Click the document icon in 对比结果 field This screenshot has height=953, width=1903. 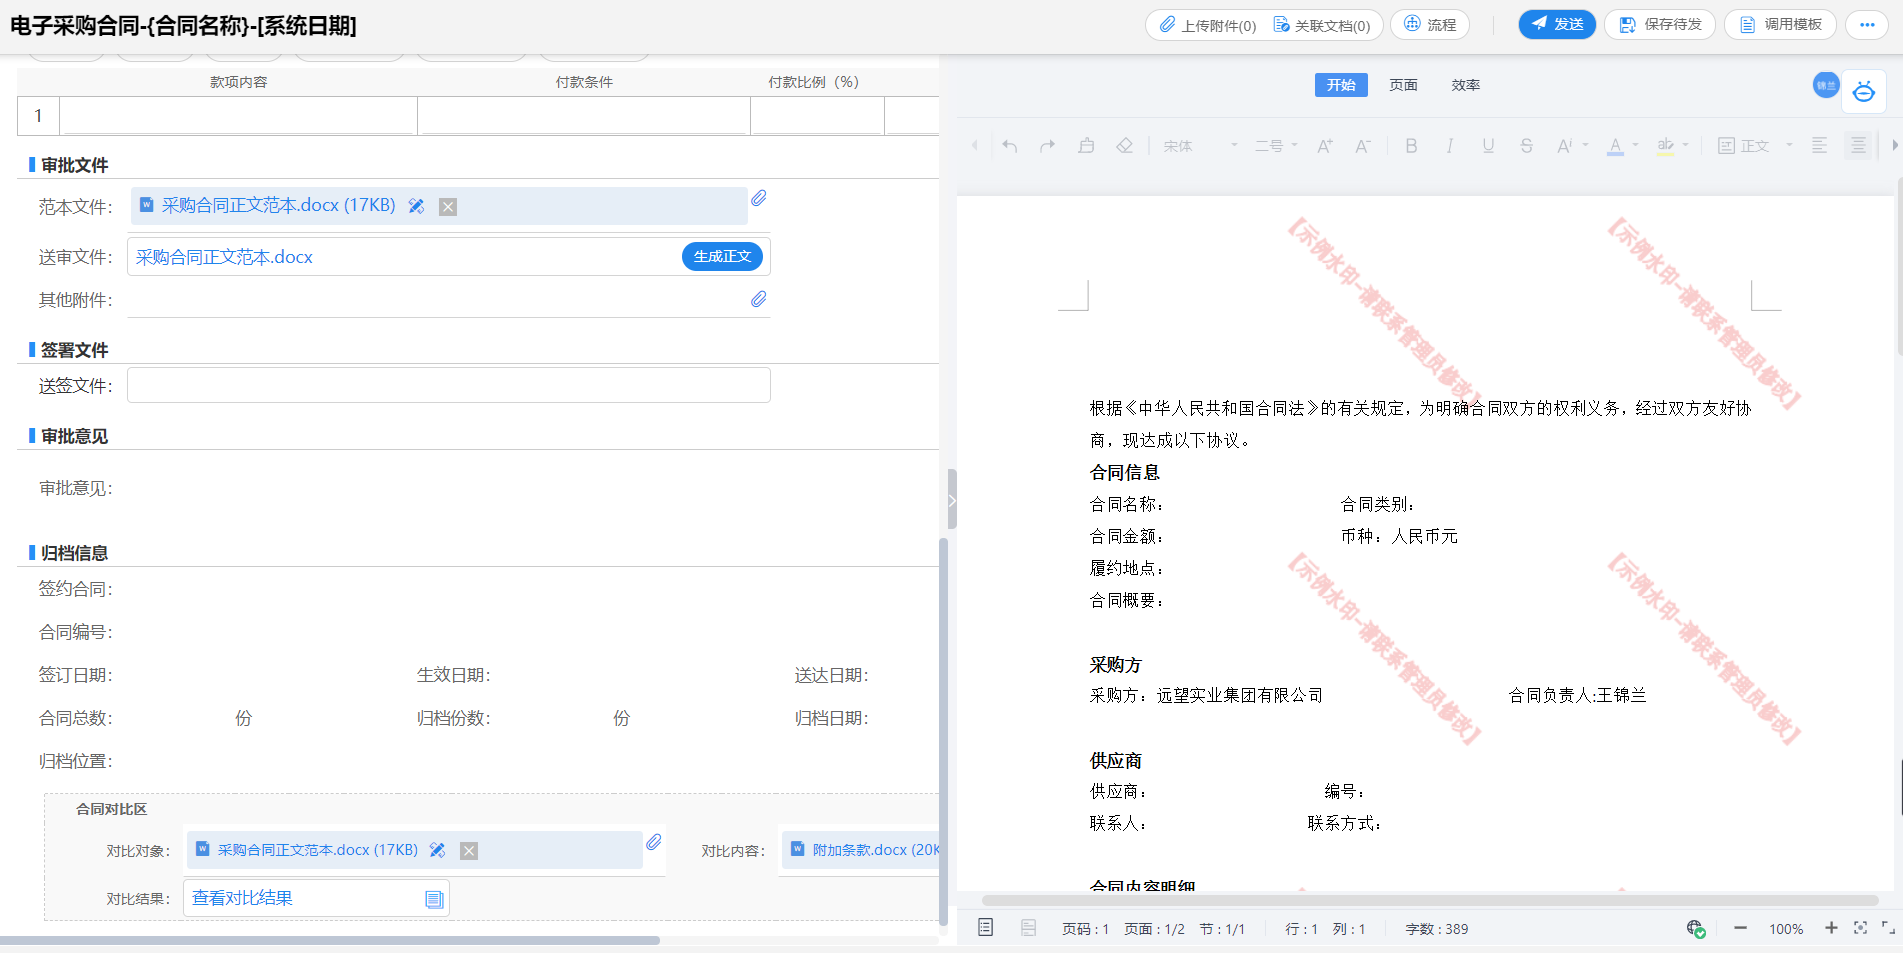[434, 899]
